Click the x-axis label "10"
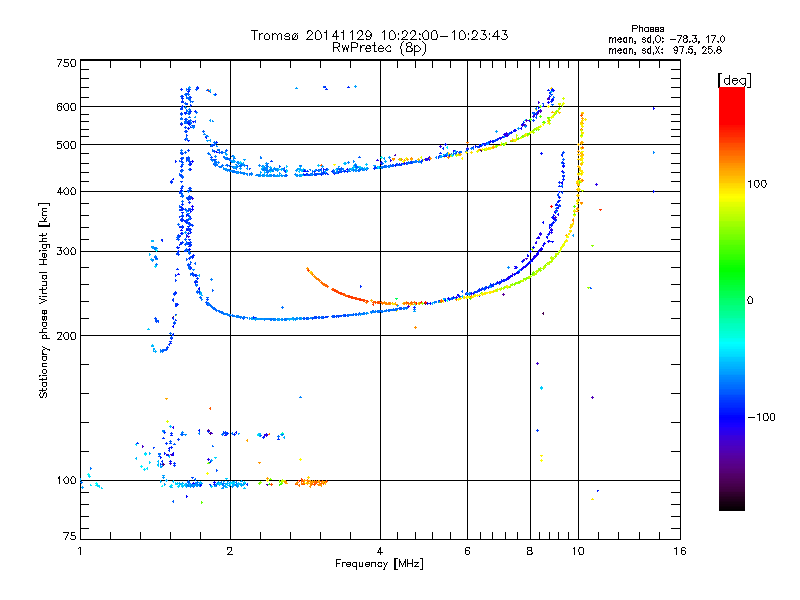Image resolution: width=800 pixels, height=600 pixels. [578, 551]
